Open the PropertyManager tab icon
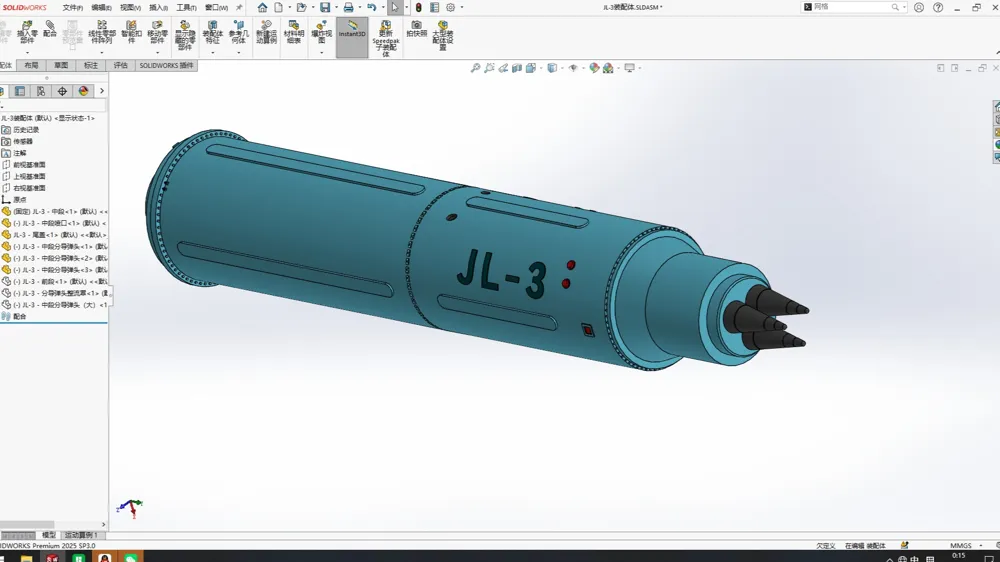The width and height of the screenshot is (1000, 562). [20, 91]
